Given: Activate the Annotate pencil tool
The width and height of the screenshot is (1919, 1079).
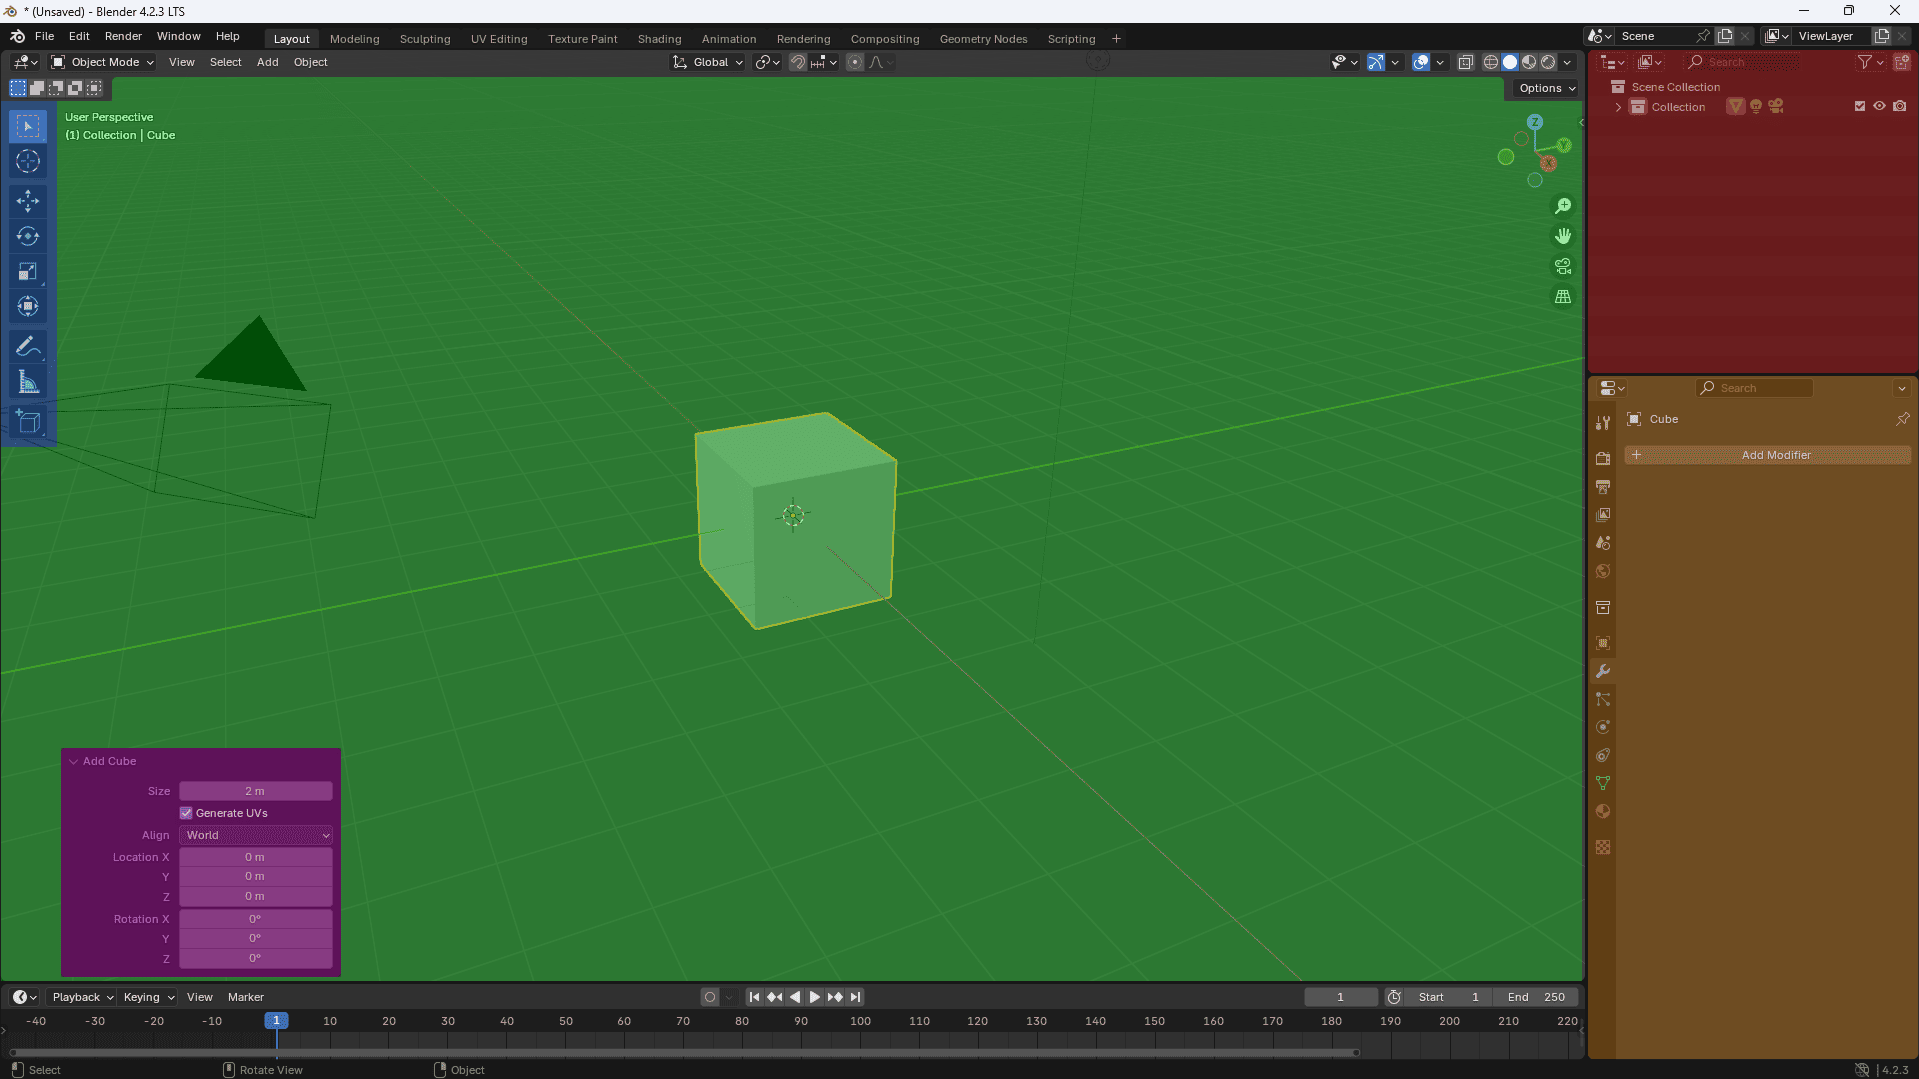Looking at the screenshot, I should [28, 347].
